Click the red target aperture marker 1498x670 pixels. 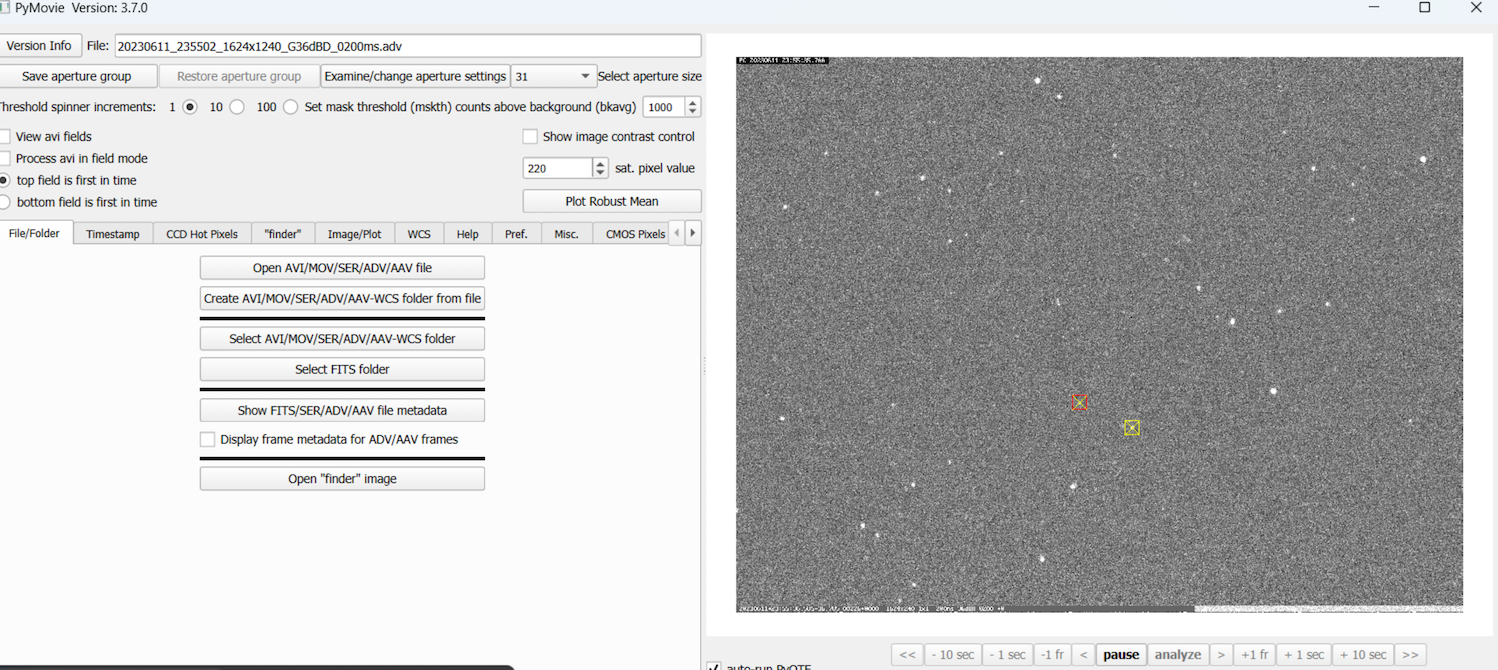point(1079,402)
